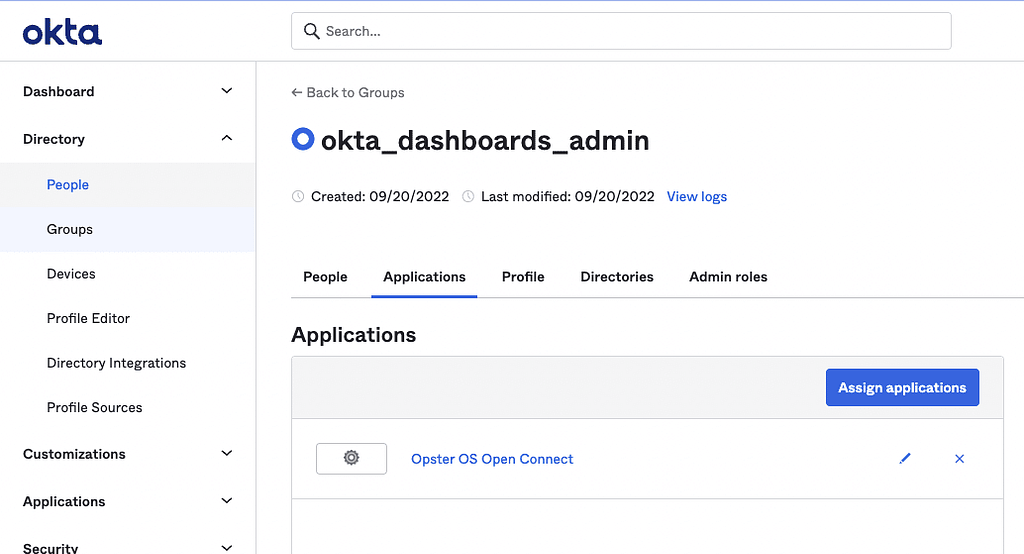Click the gear app icon button

coord(351,459)
